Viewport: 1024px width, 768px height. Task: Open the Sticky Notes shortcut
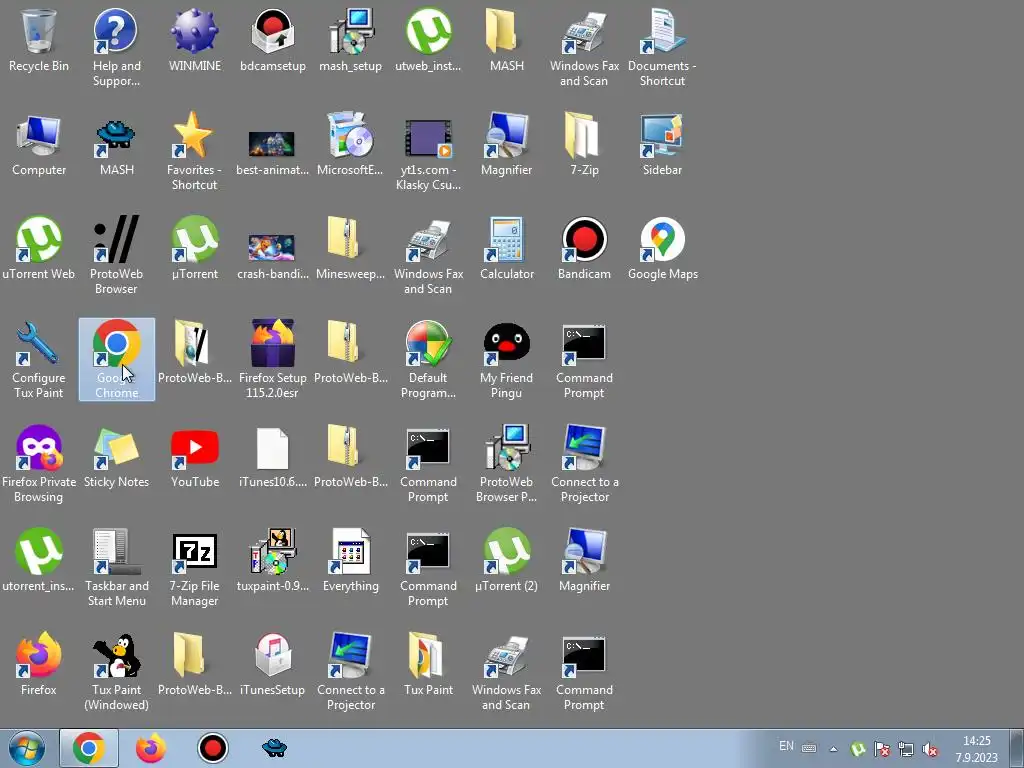pyautogui.click(x=116, y=456)
